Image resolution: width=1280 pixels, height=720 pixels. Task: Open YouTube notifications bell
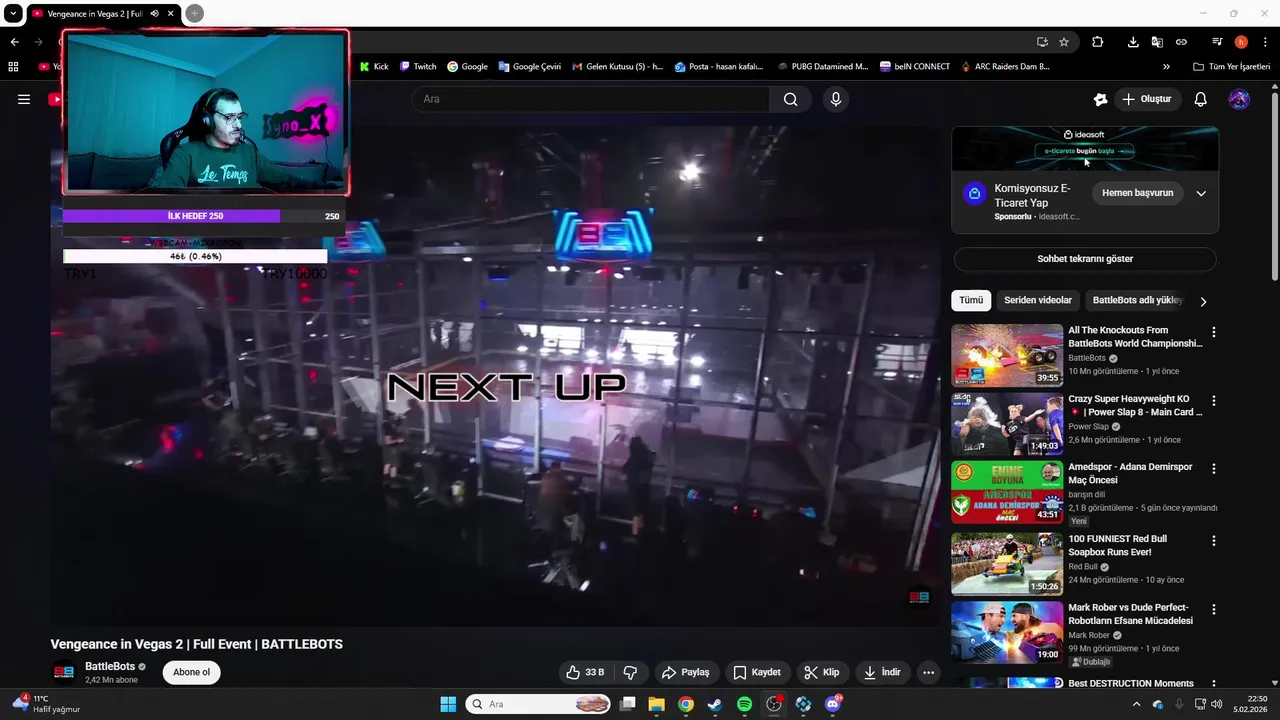[1201, 99]
